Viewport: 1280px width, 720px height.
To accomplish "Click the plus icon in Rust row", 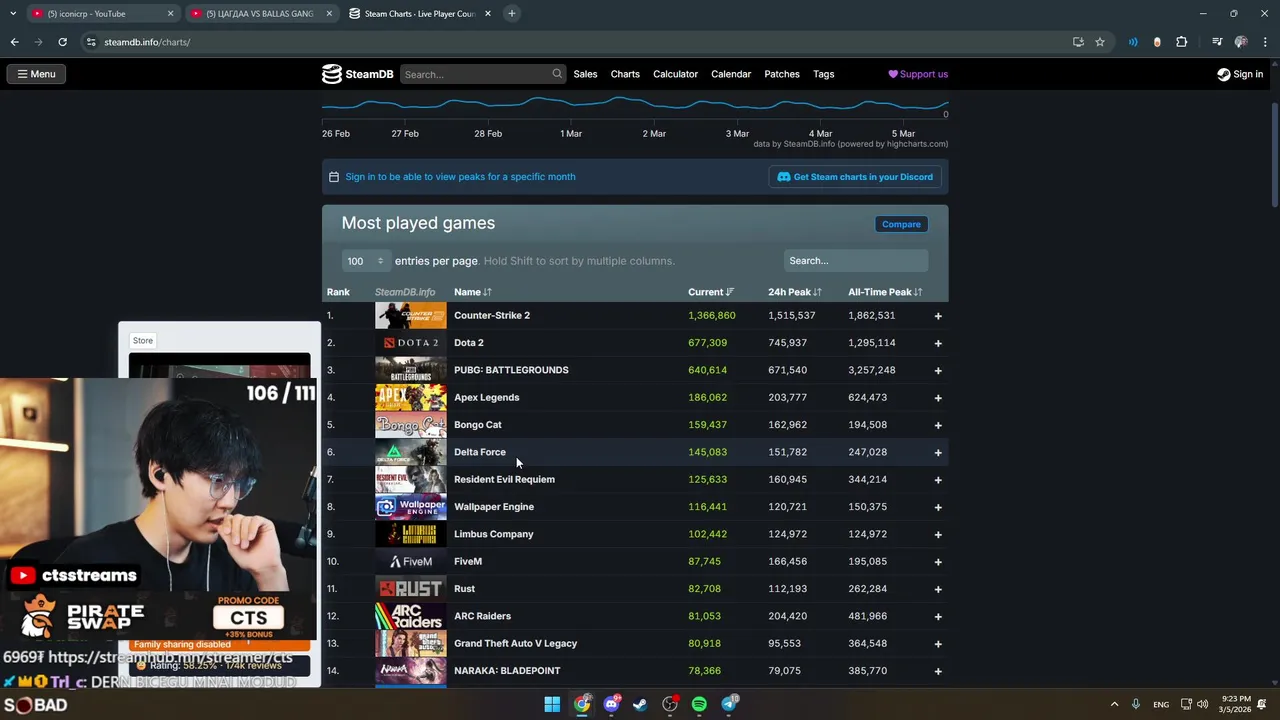I will 937,589.
